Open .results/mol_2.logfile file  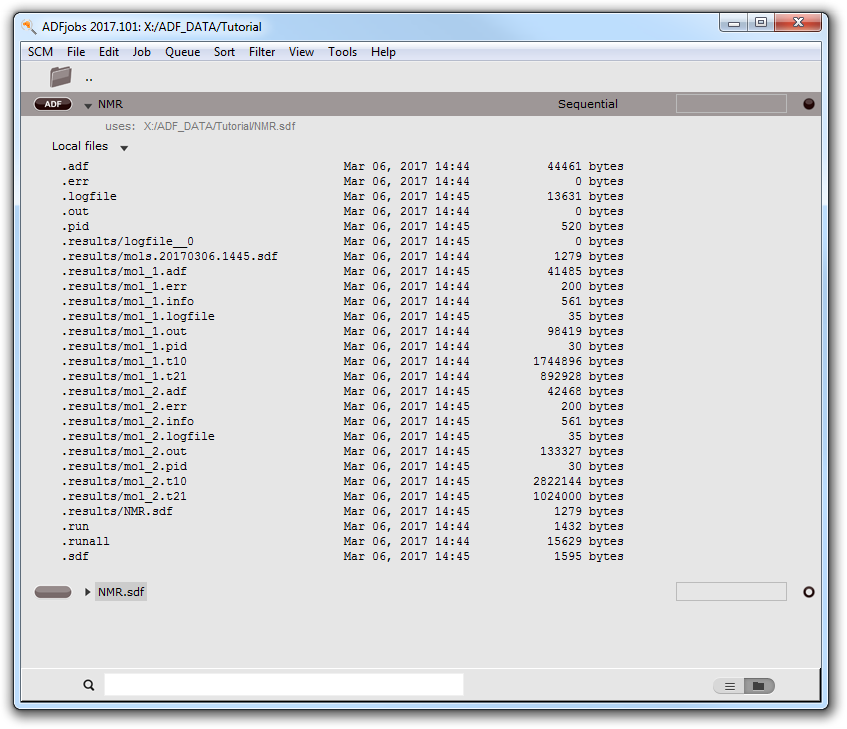tap(138, 436)
